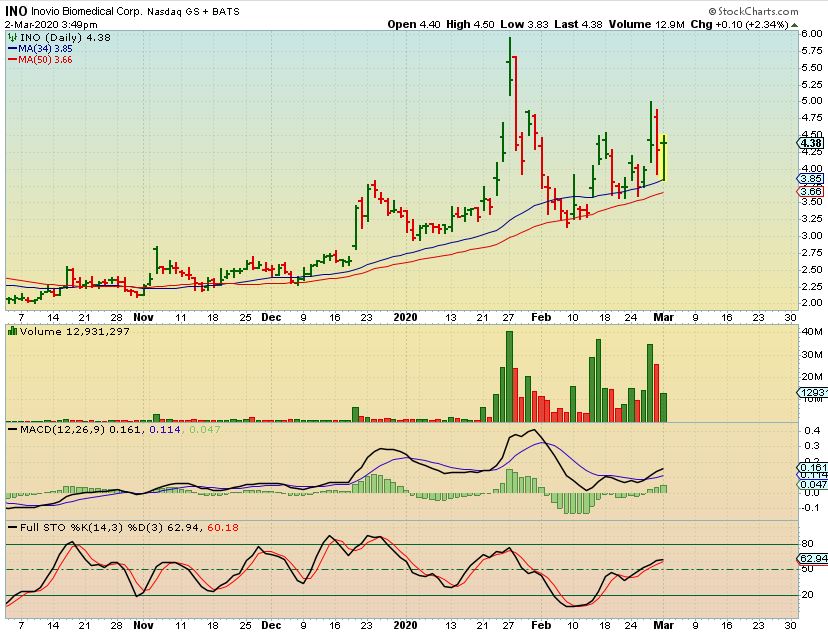Click the 6.00 label on price axis
This screenshot has height=636, width=828.
tap(812, 34)
